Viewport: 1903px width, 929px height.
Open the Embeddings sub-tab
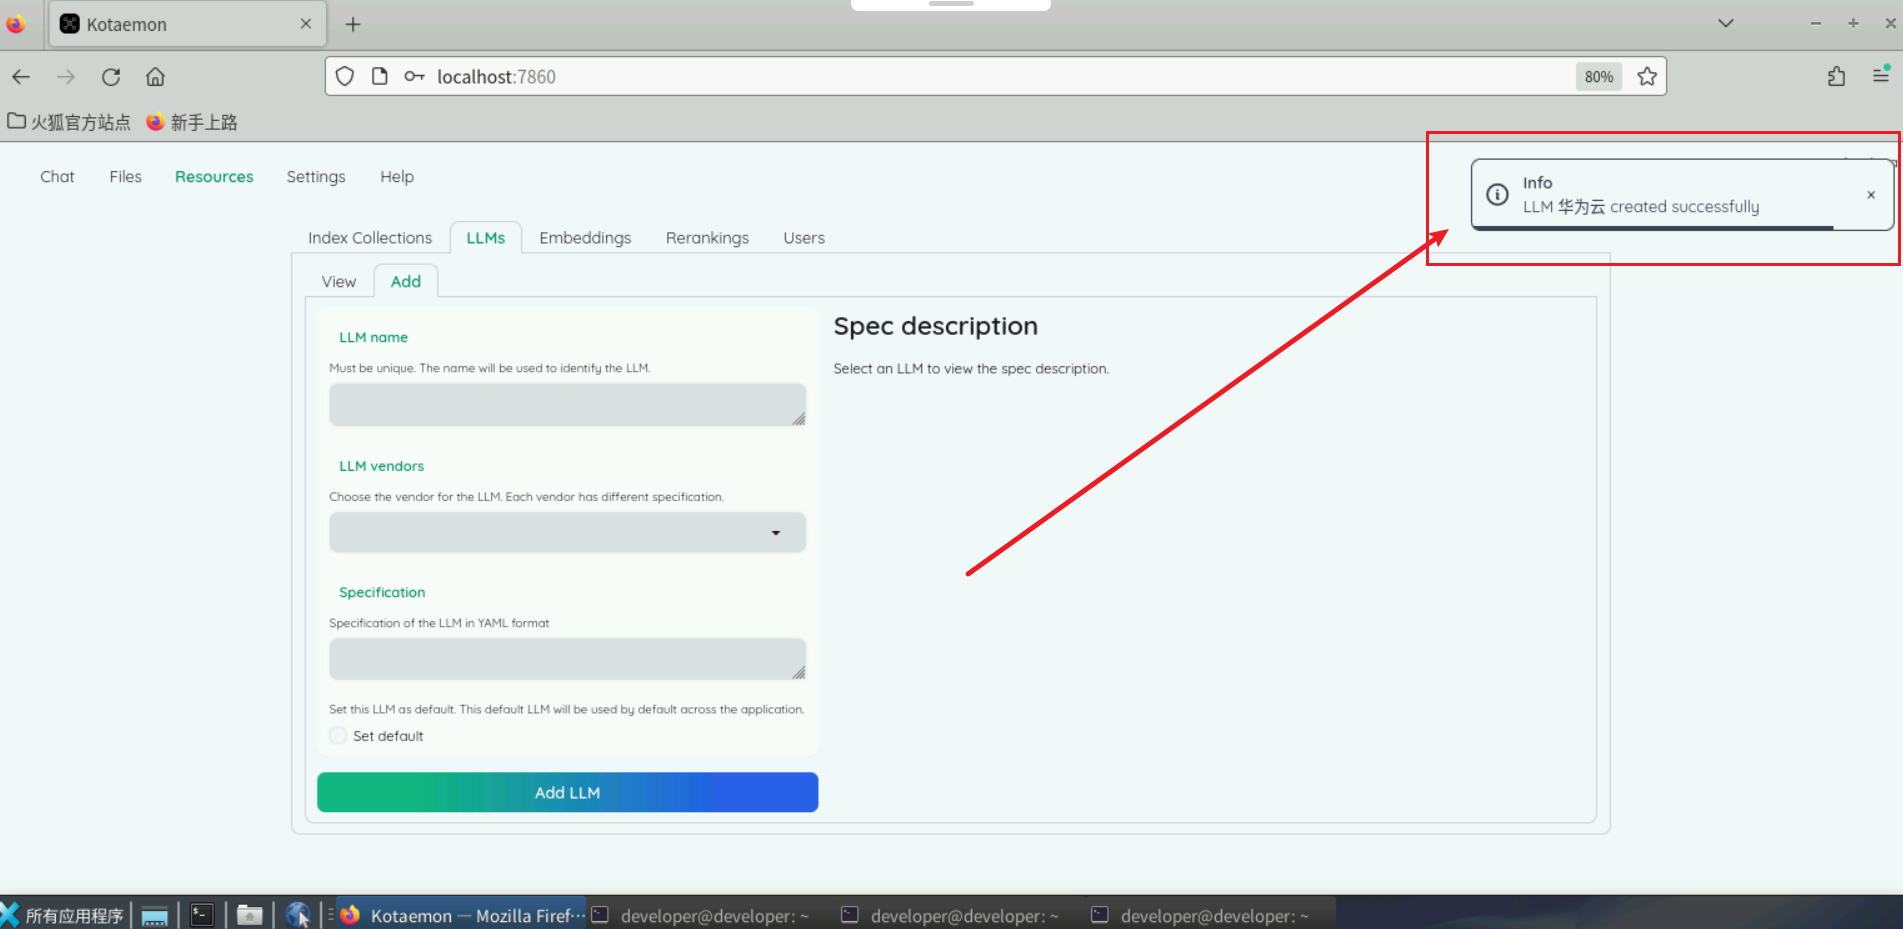pyautogui.click(x=585, y=238)
